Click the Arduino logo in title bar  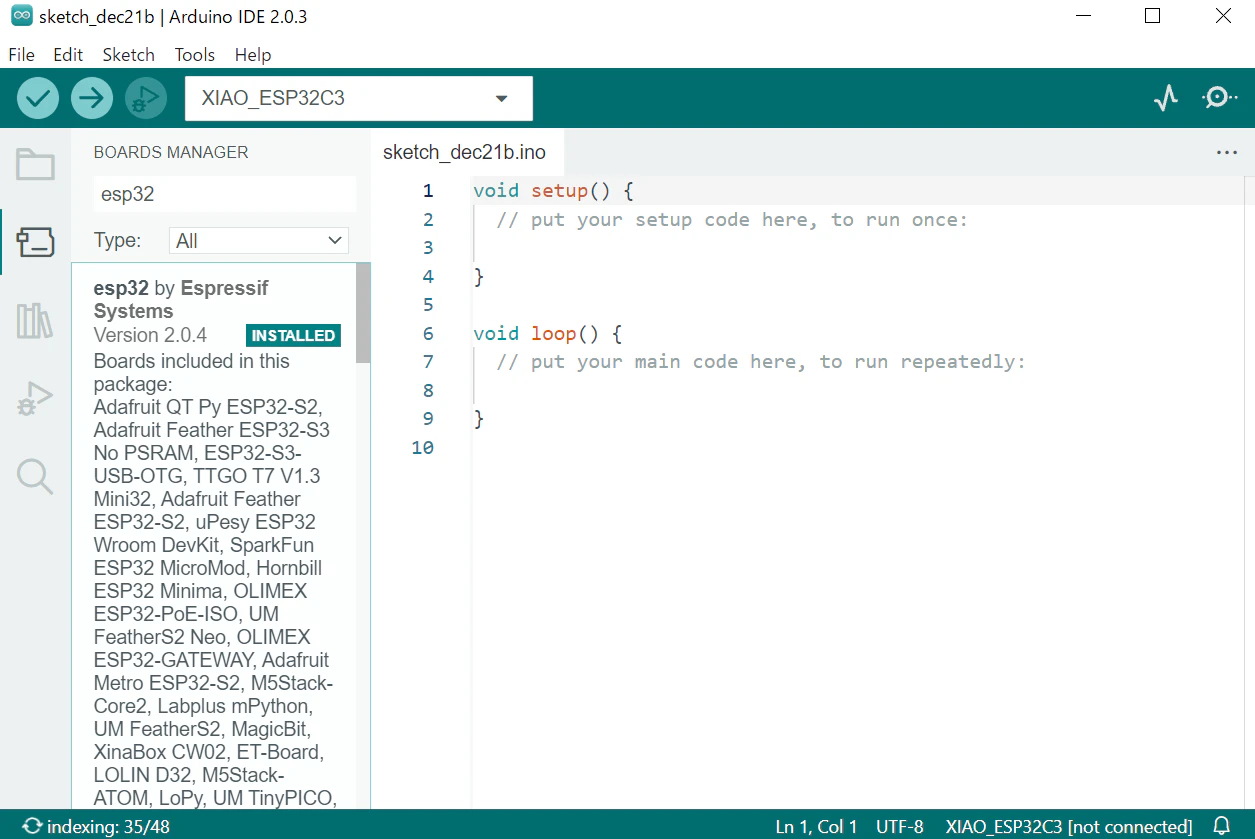pyautogui.click(x=21, y=16)
